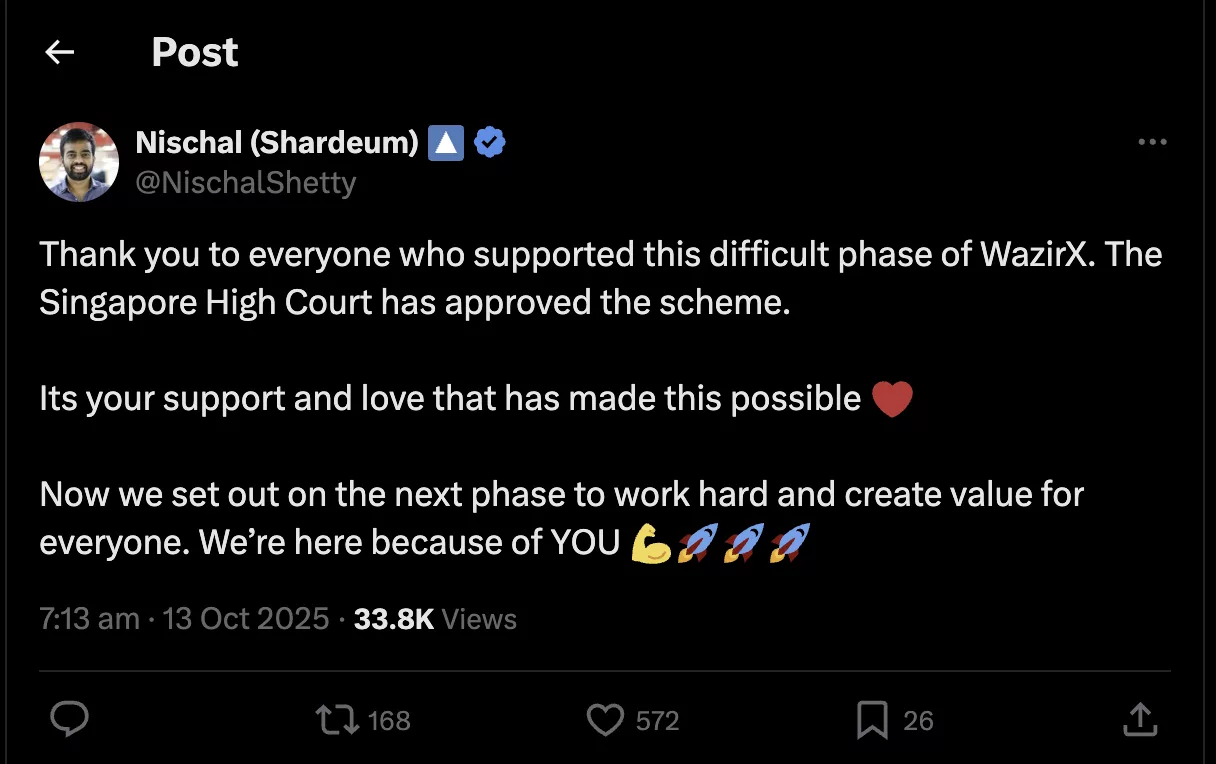
Task: Select the Post header tab
Action: [x=194, y=52]
